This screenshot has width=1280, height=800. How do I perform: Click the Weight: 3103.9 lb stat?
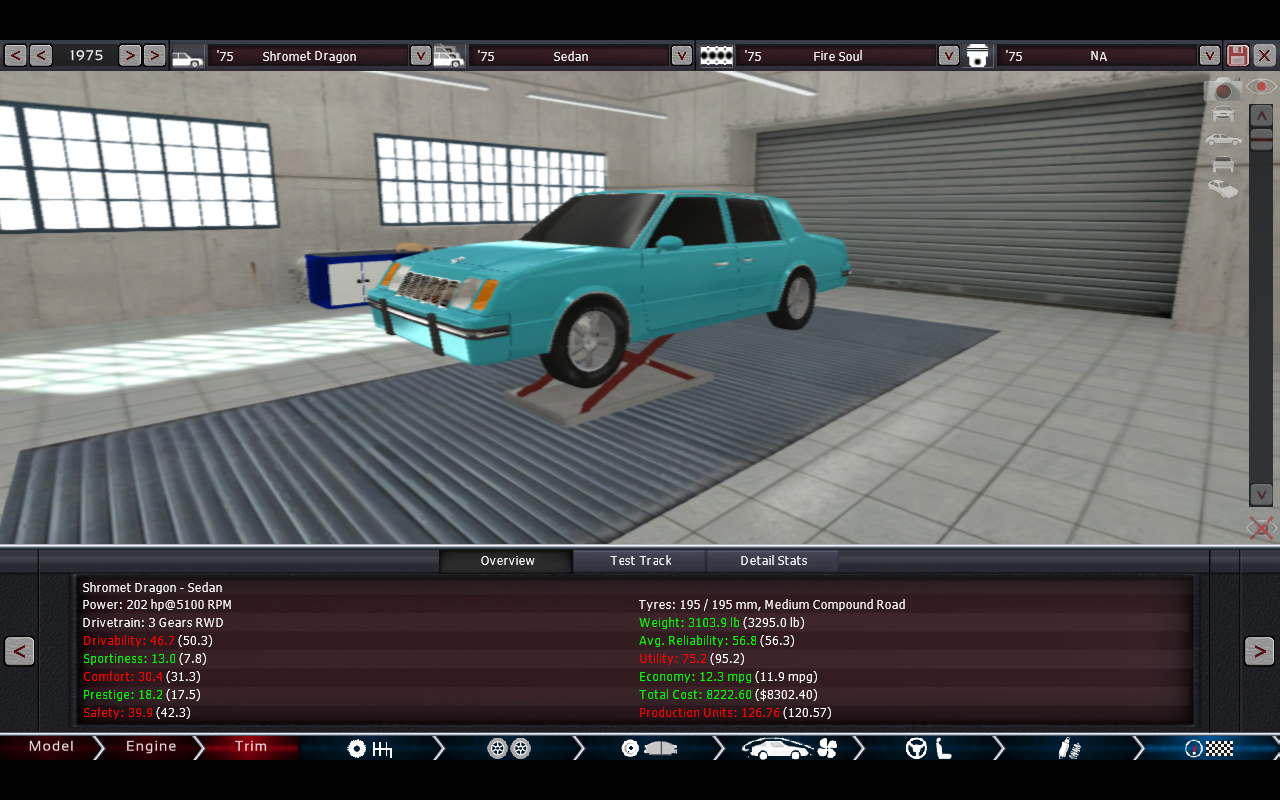689,623
